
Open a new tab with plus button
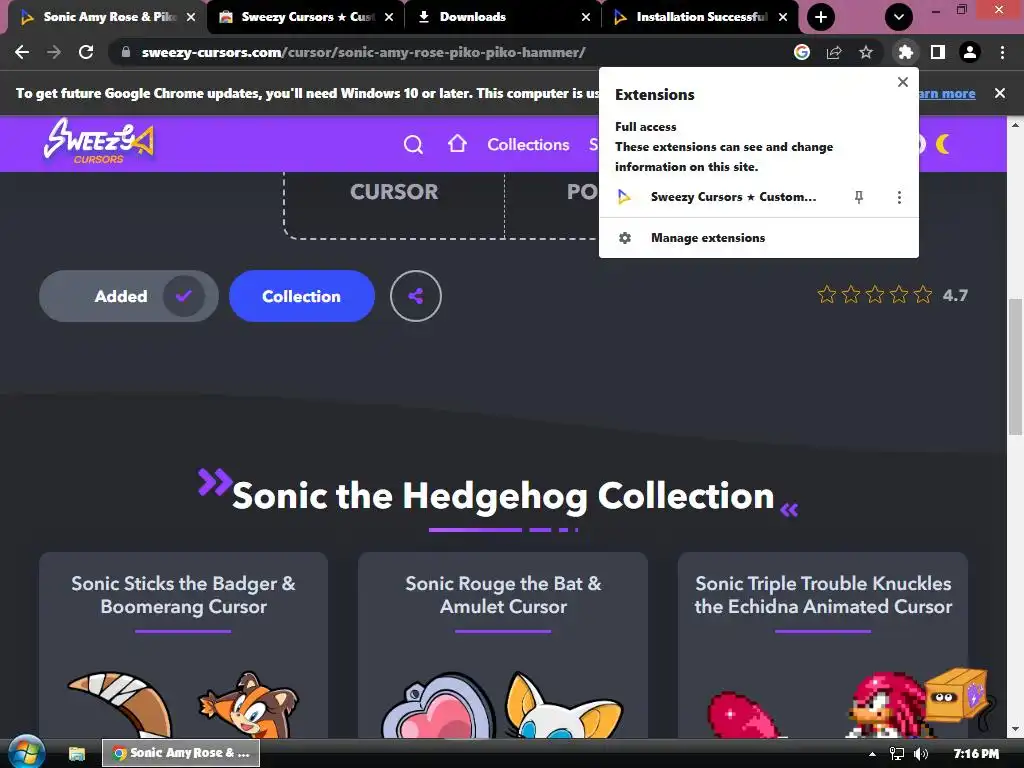(821, 17)
